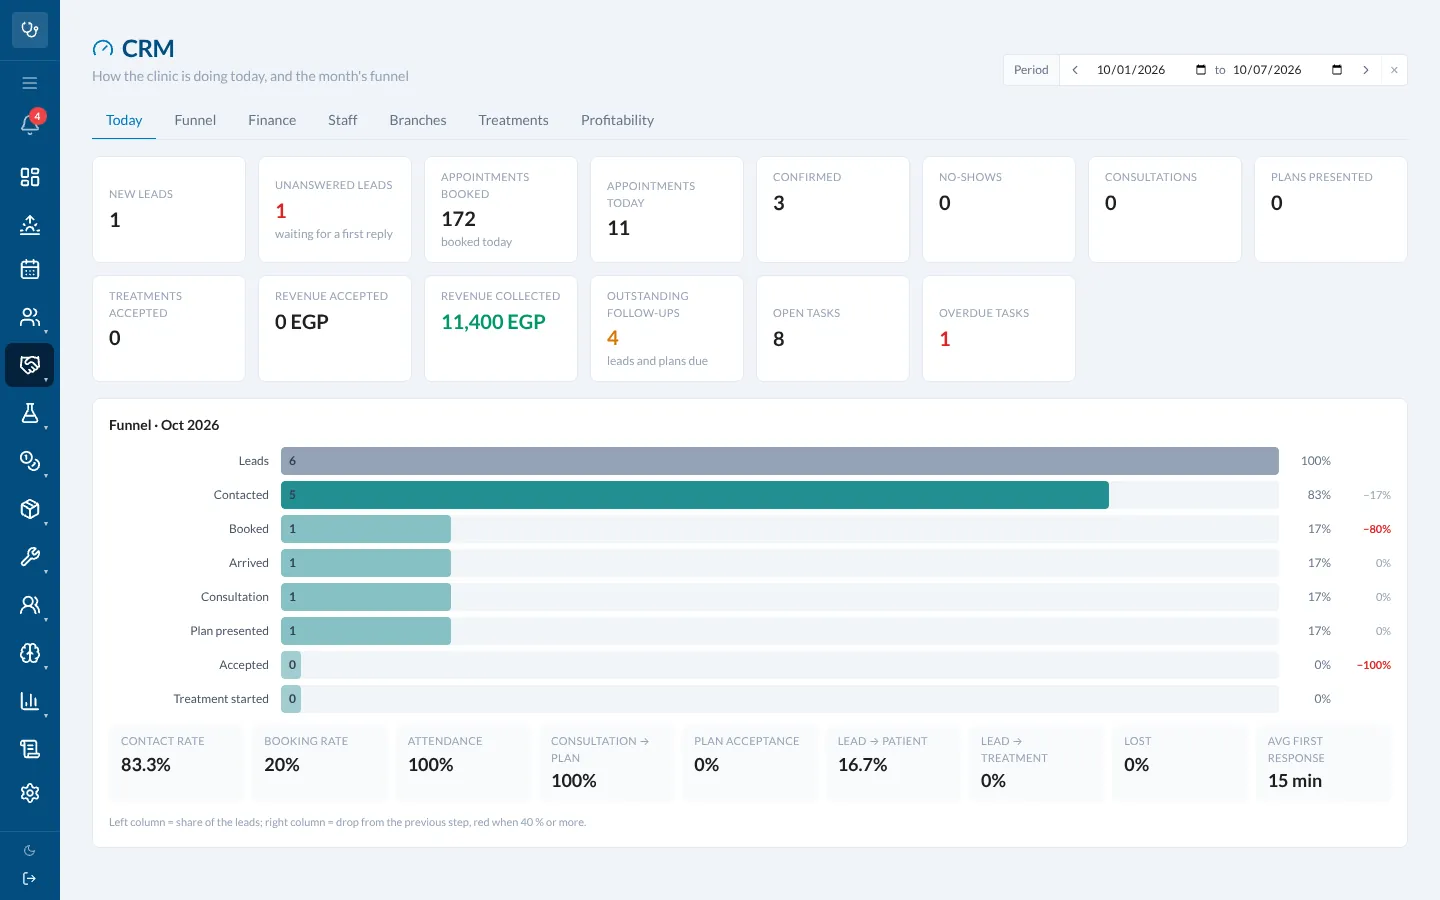Open the Overdue Tasks card

[999, 329]
